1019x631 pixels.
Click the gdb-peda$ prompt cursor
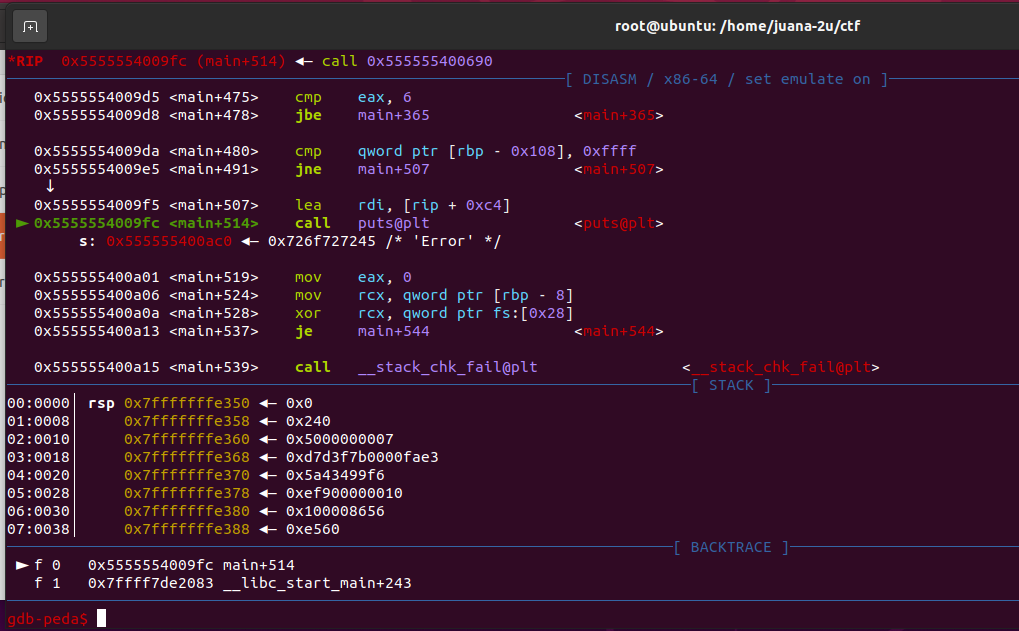(101, 619)
